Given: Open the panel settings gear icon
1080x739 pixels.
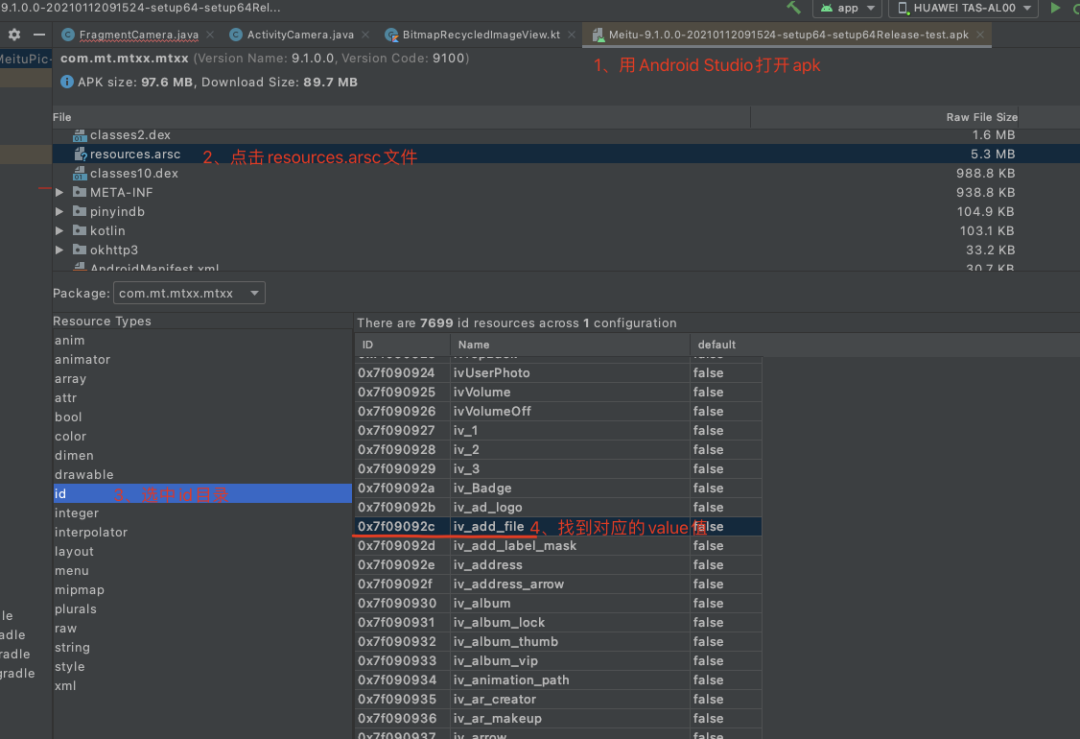Looking at the screenshot, I should click(14, 34).
